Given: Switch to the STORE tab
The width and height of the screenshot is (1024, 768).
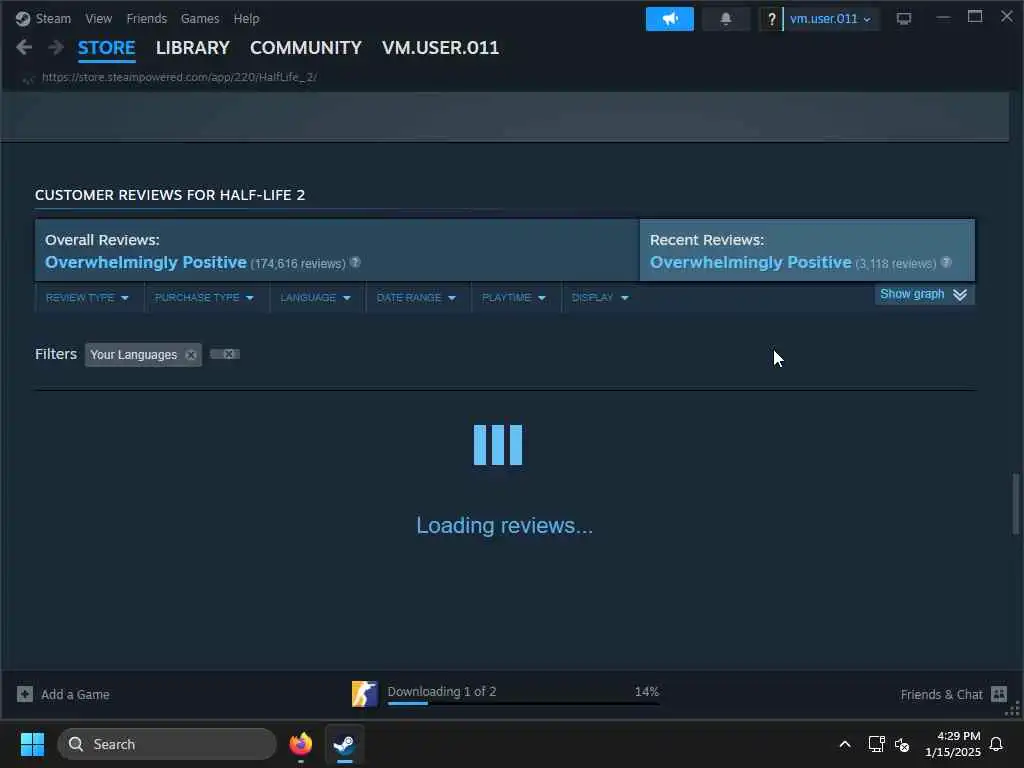Looking at the screenshot, I should pos(106,48).
